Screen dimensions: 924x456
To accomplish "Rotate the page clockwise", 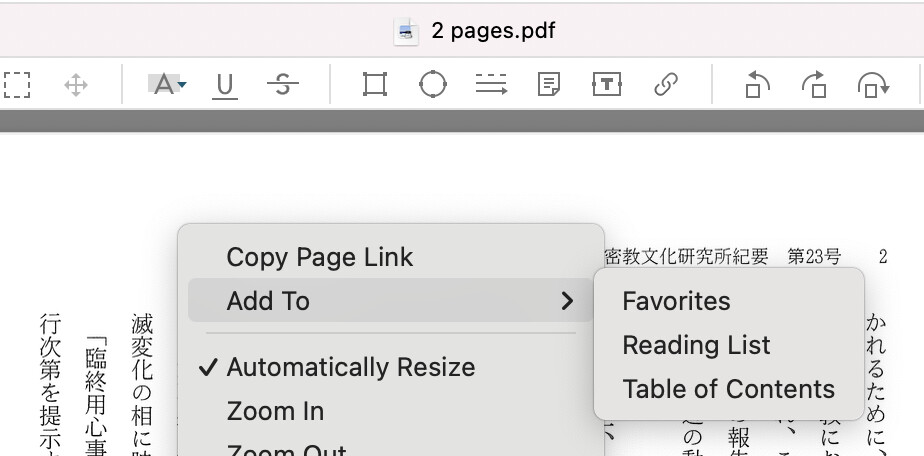I will (814, 85).
